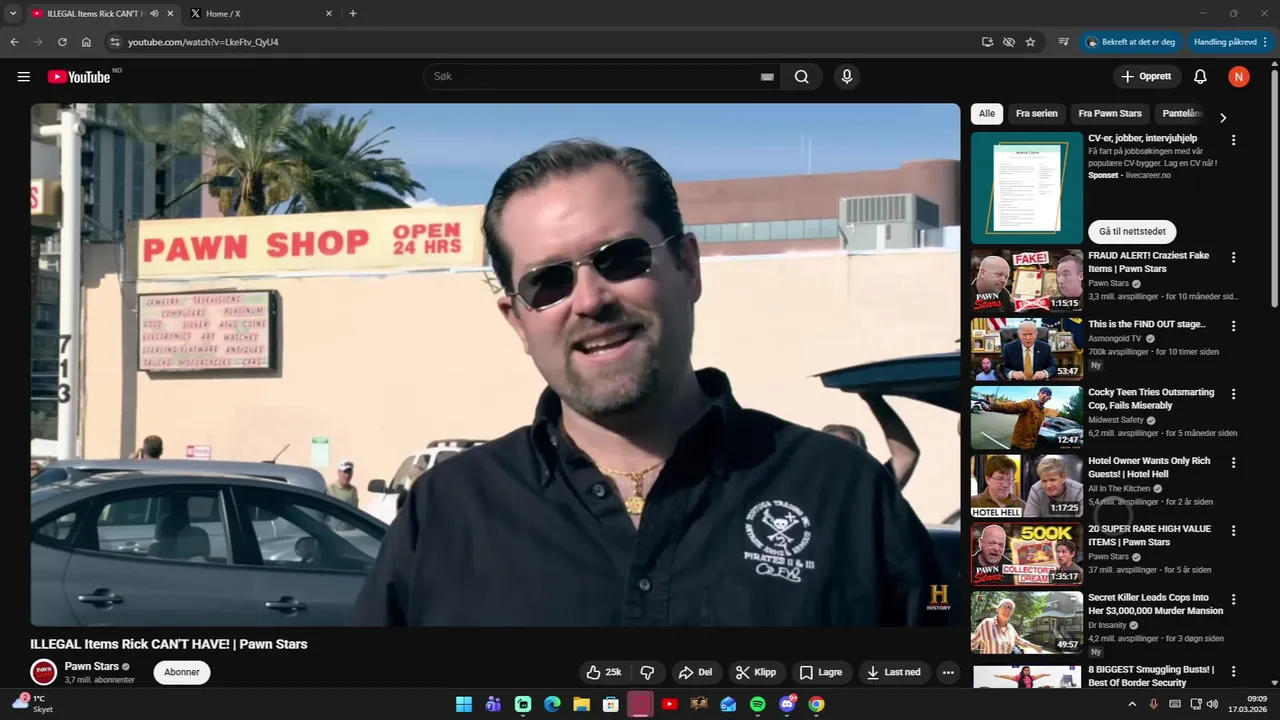This screenshot has height=720, width=1280.
Task: Open the account avatar N menu
Action: point(1239,77)
